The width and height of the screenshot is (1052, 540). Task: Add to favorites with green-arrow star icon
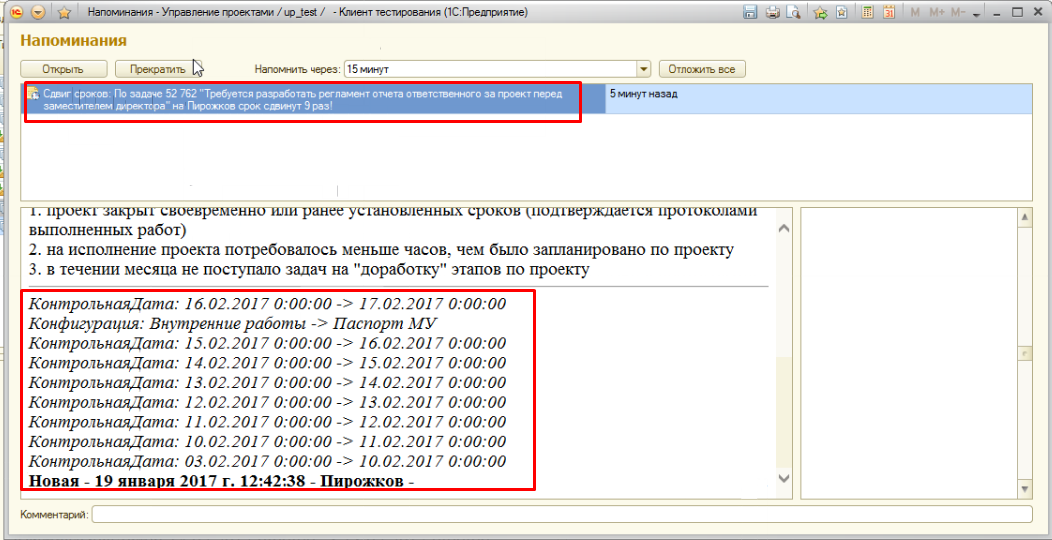820,12
